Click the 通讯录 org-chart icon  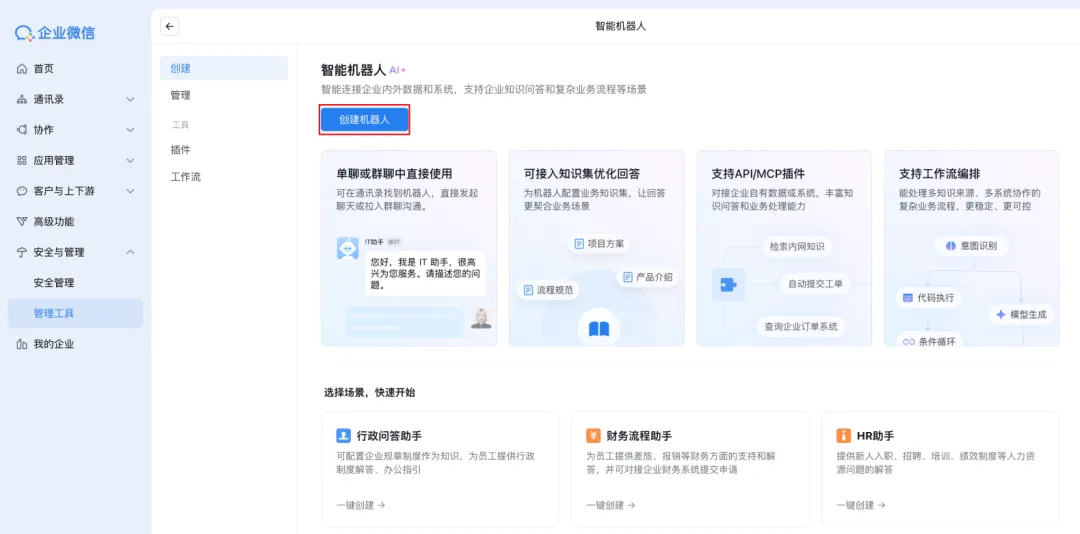click(21, 99)
